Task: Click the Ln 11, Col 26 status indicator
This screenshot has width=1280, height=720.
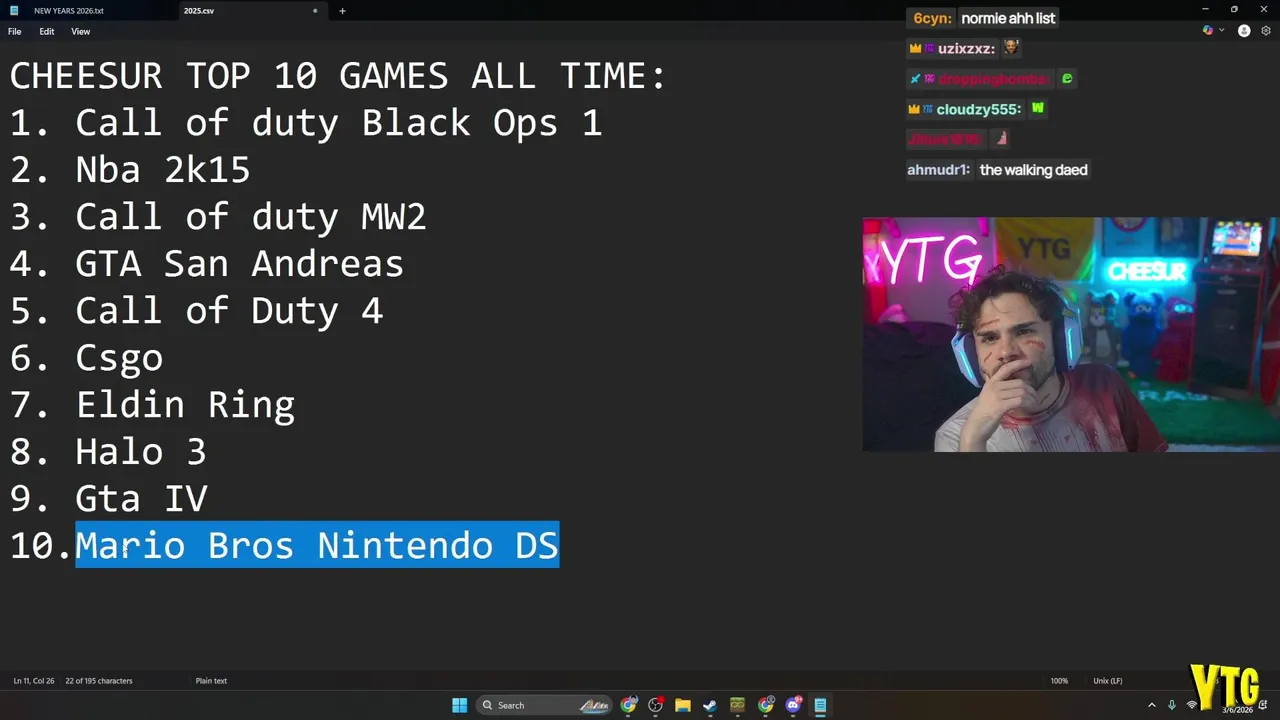Action: [34, 681]
